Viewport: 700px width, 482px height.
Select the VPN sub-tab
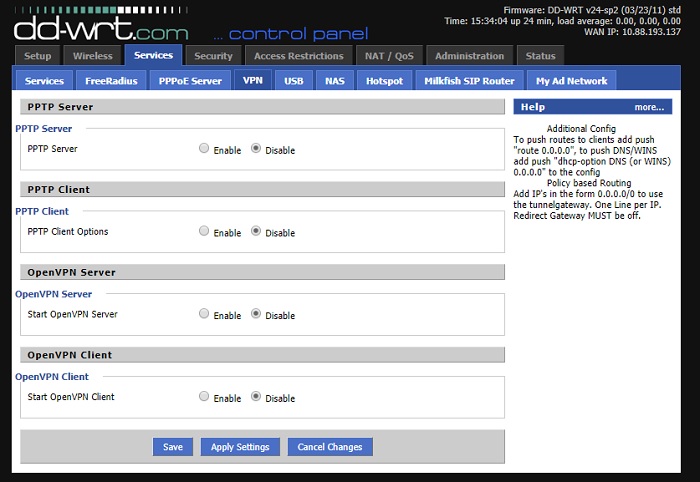(x=253, y=80)
